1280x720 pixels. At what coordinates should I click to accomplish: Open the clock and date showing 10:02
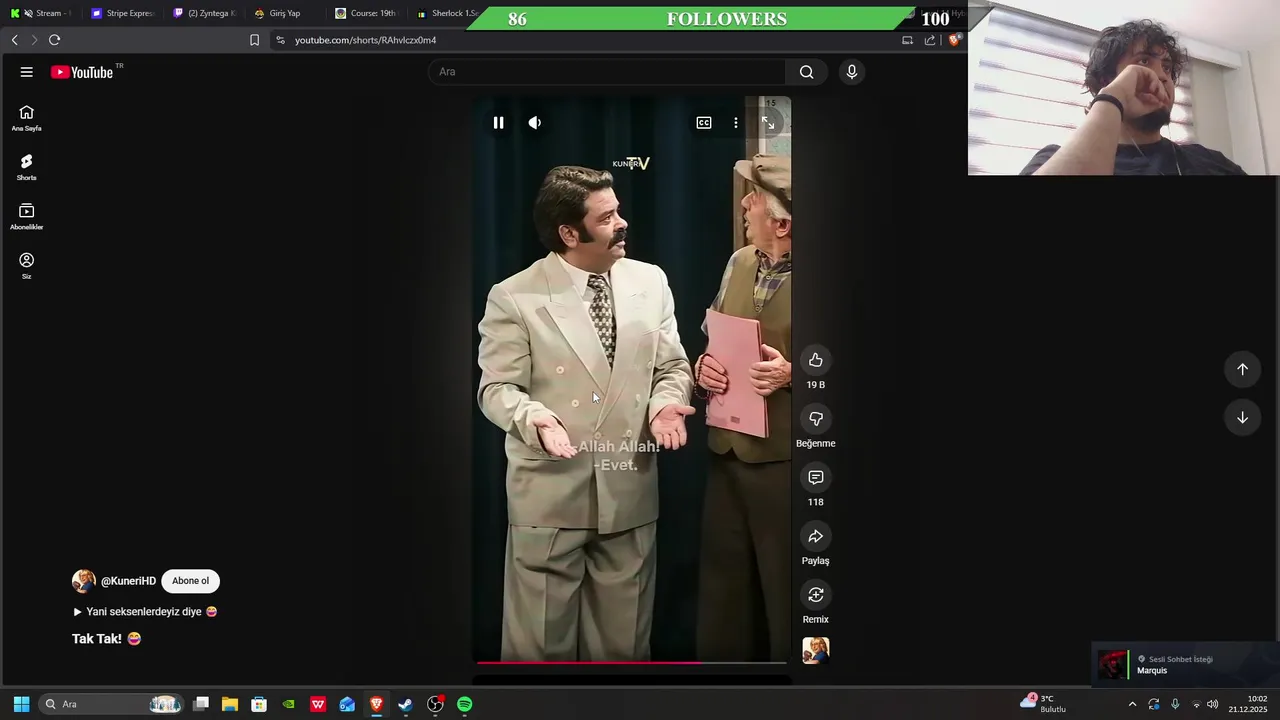pyautogui.click(x=1248, y=704)
